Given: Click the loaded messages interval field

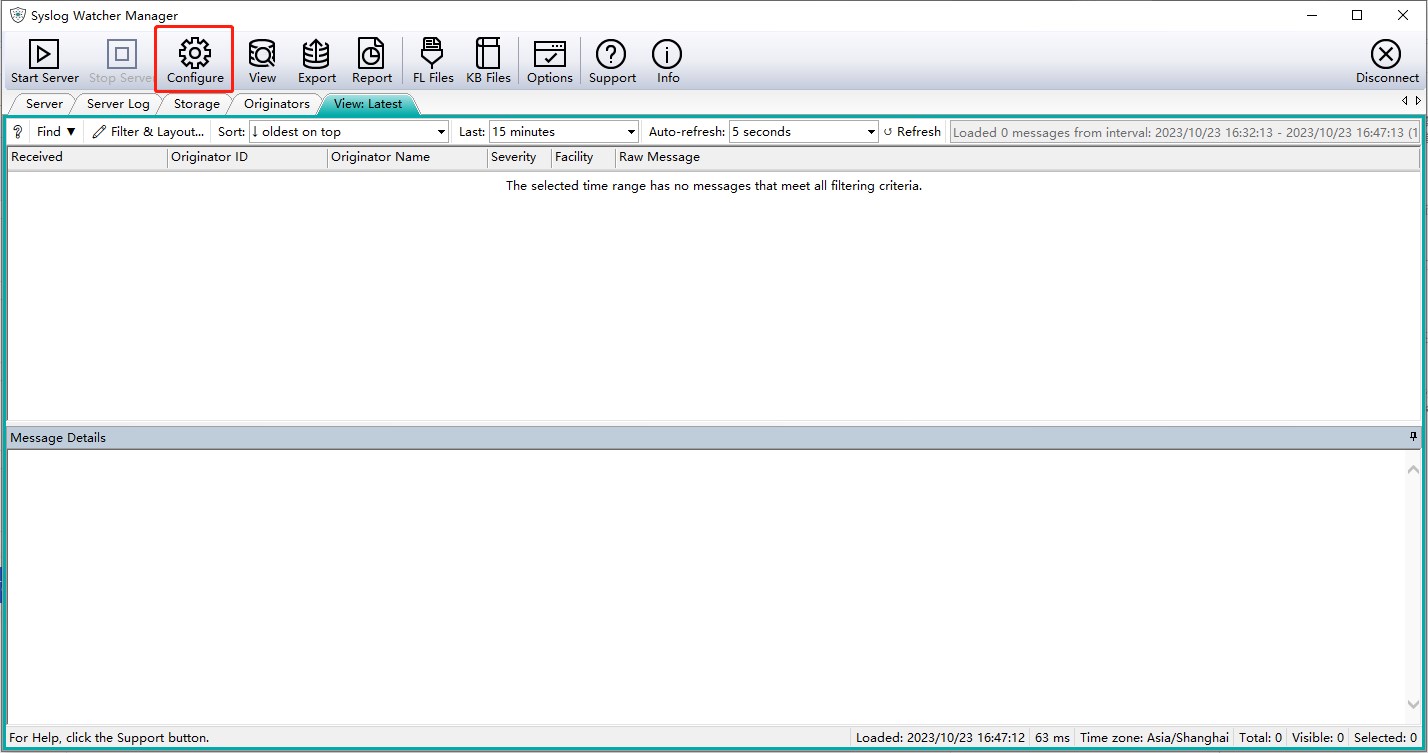Looking at the screenshot, I should pyautogui.click(x=1184, y=132).
